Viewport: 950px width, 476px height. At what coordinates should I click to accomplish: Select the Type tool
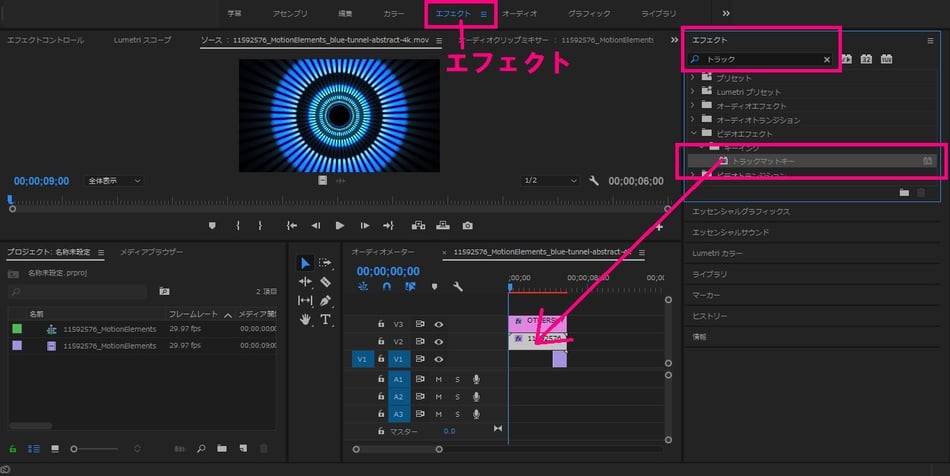326,320
